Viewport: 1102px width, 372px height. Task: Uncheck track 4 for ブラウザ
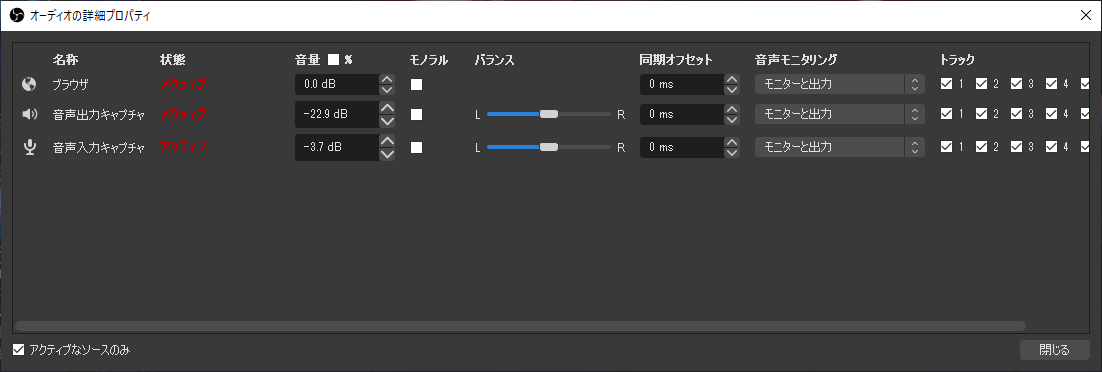1051,84
